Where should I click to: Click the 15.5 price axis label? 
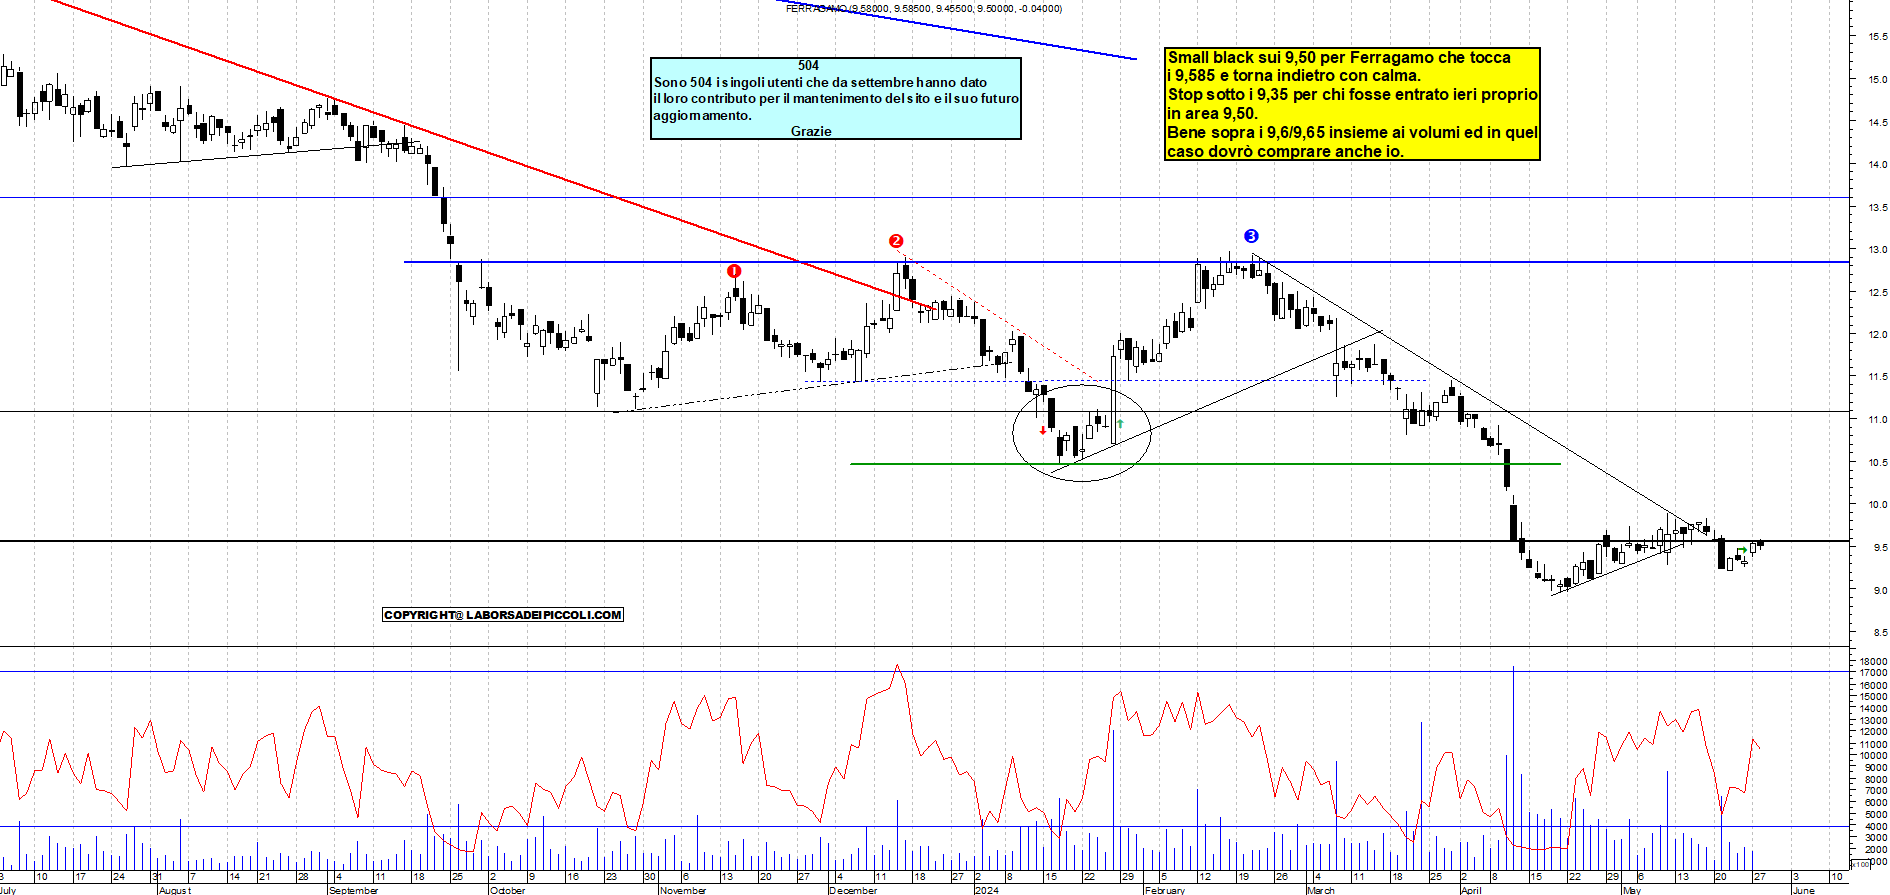1877,37
